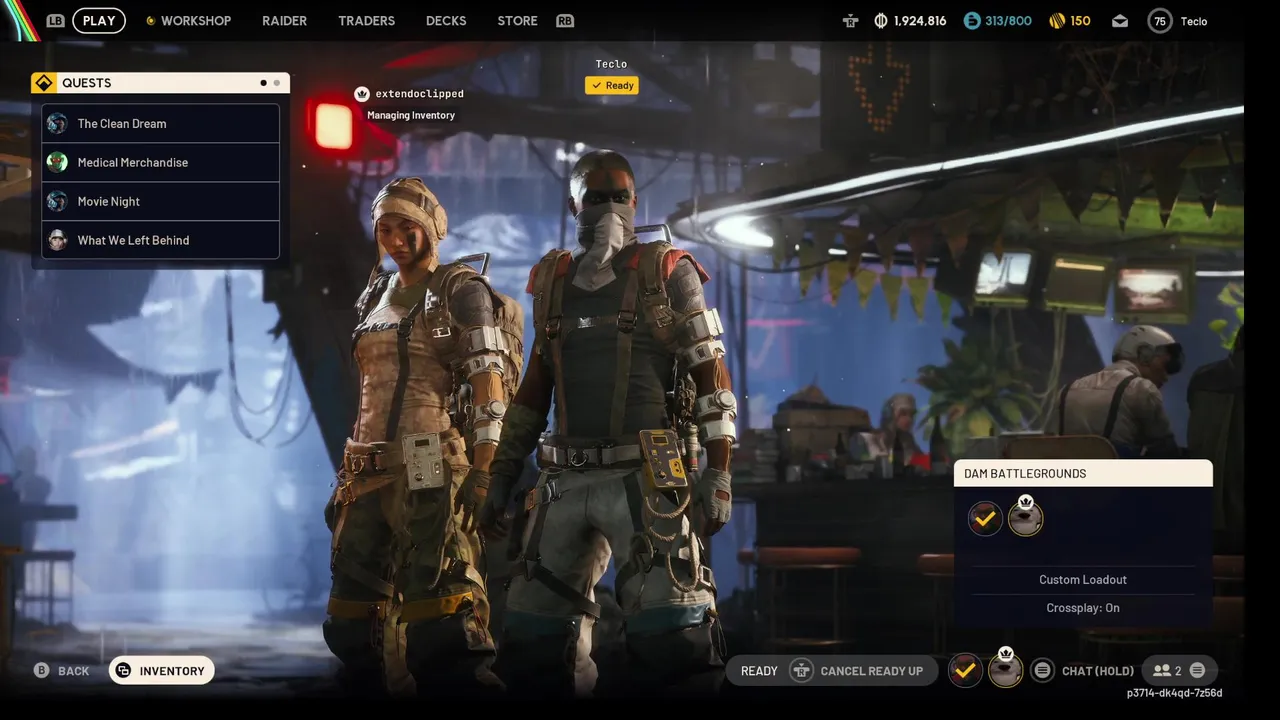Click the right-stick shortcut icon in top bar
Screen dimensions: 1280x720
coord(850,20)
